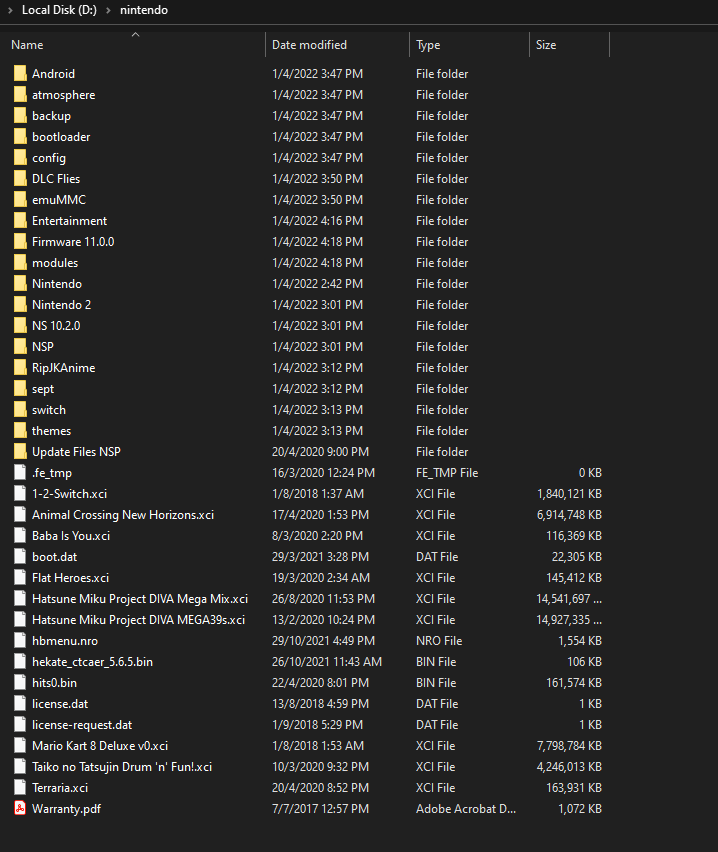
Task: Select Hatsune Miku Project DIVA MEGA39s.xci
Action: click(x=139, y=619)
